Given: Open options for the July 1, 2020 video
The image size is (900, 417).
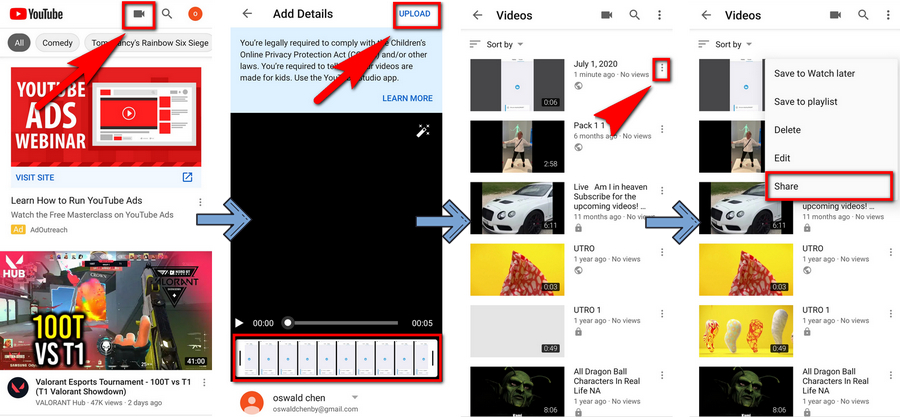Looking at the screenshot, I should pyautogui.click(x=662, y=68).
